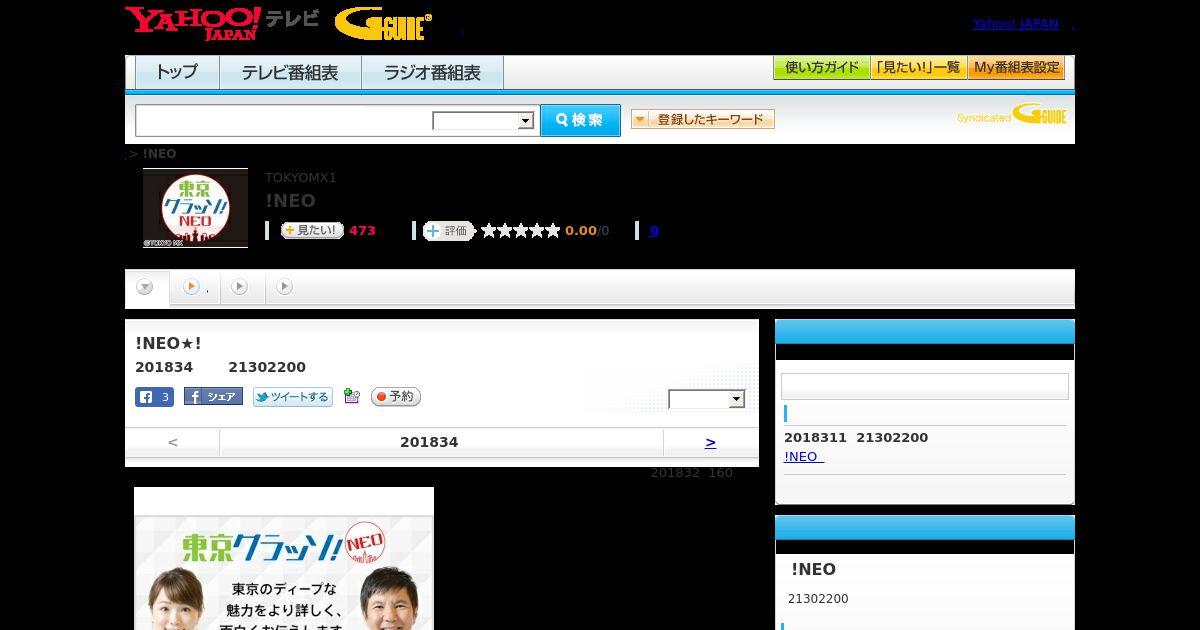Viewport: 1200px width, 630px height.
Task: Open My番組表設定
Action: pos(1016,68)
